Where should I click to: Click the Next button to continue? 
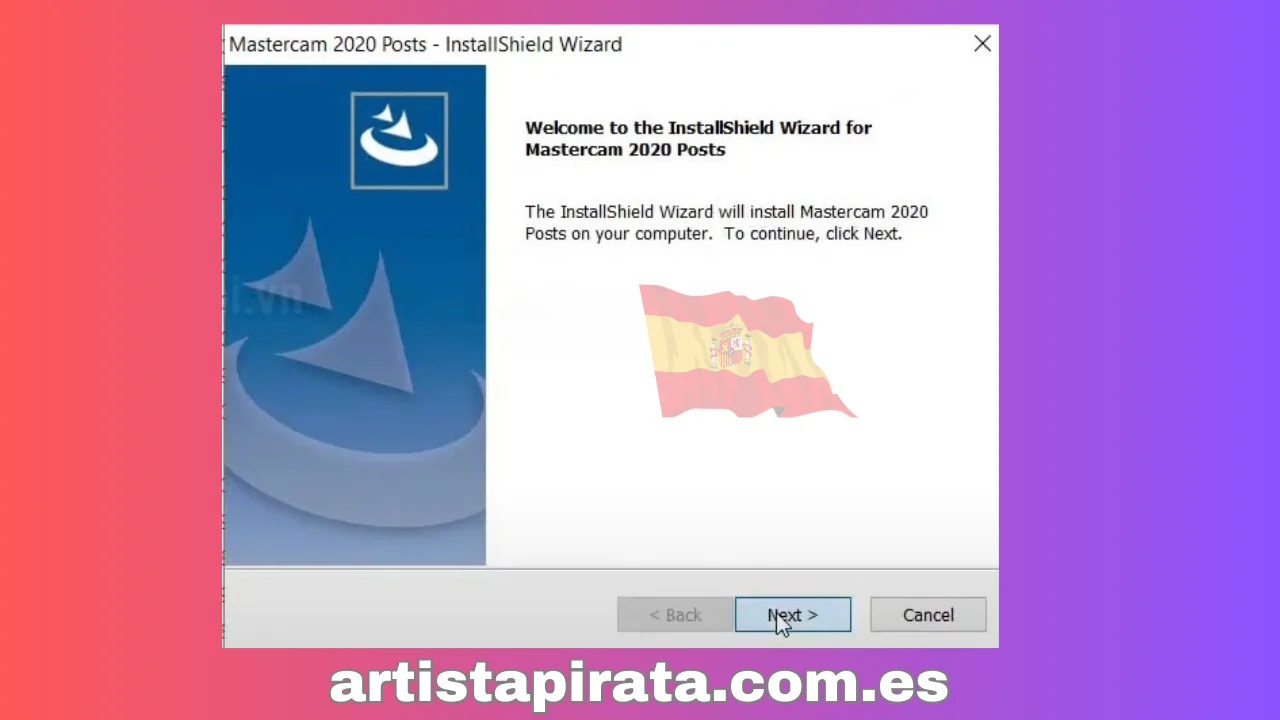click(793, 615)
